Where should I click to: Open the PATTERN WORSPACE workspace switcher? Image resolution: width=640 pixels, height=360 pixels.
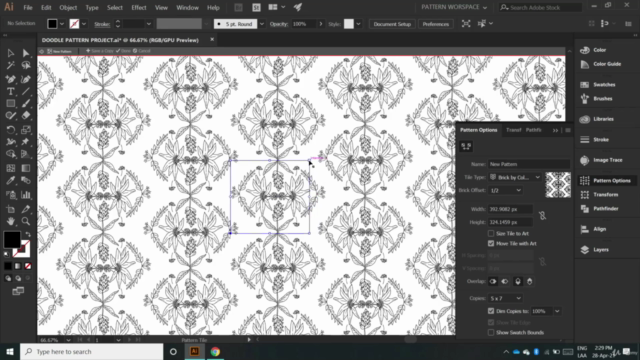454,7
